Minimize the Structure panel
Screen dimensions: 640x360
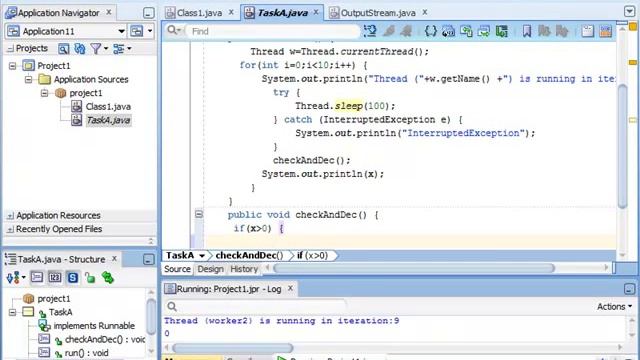[x=149, y=259]
